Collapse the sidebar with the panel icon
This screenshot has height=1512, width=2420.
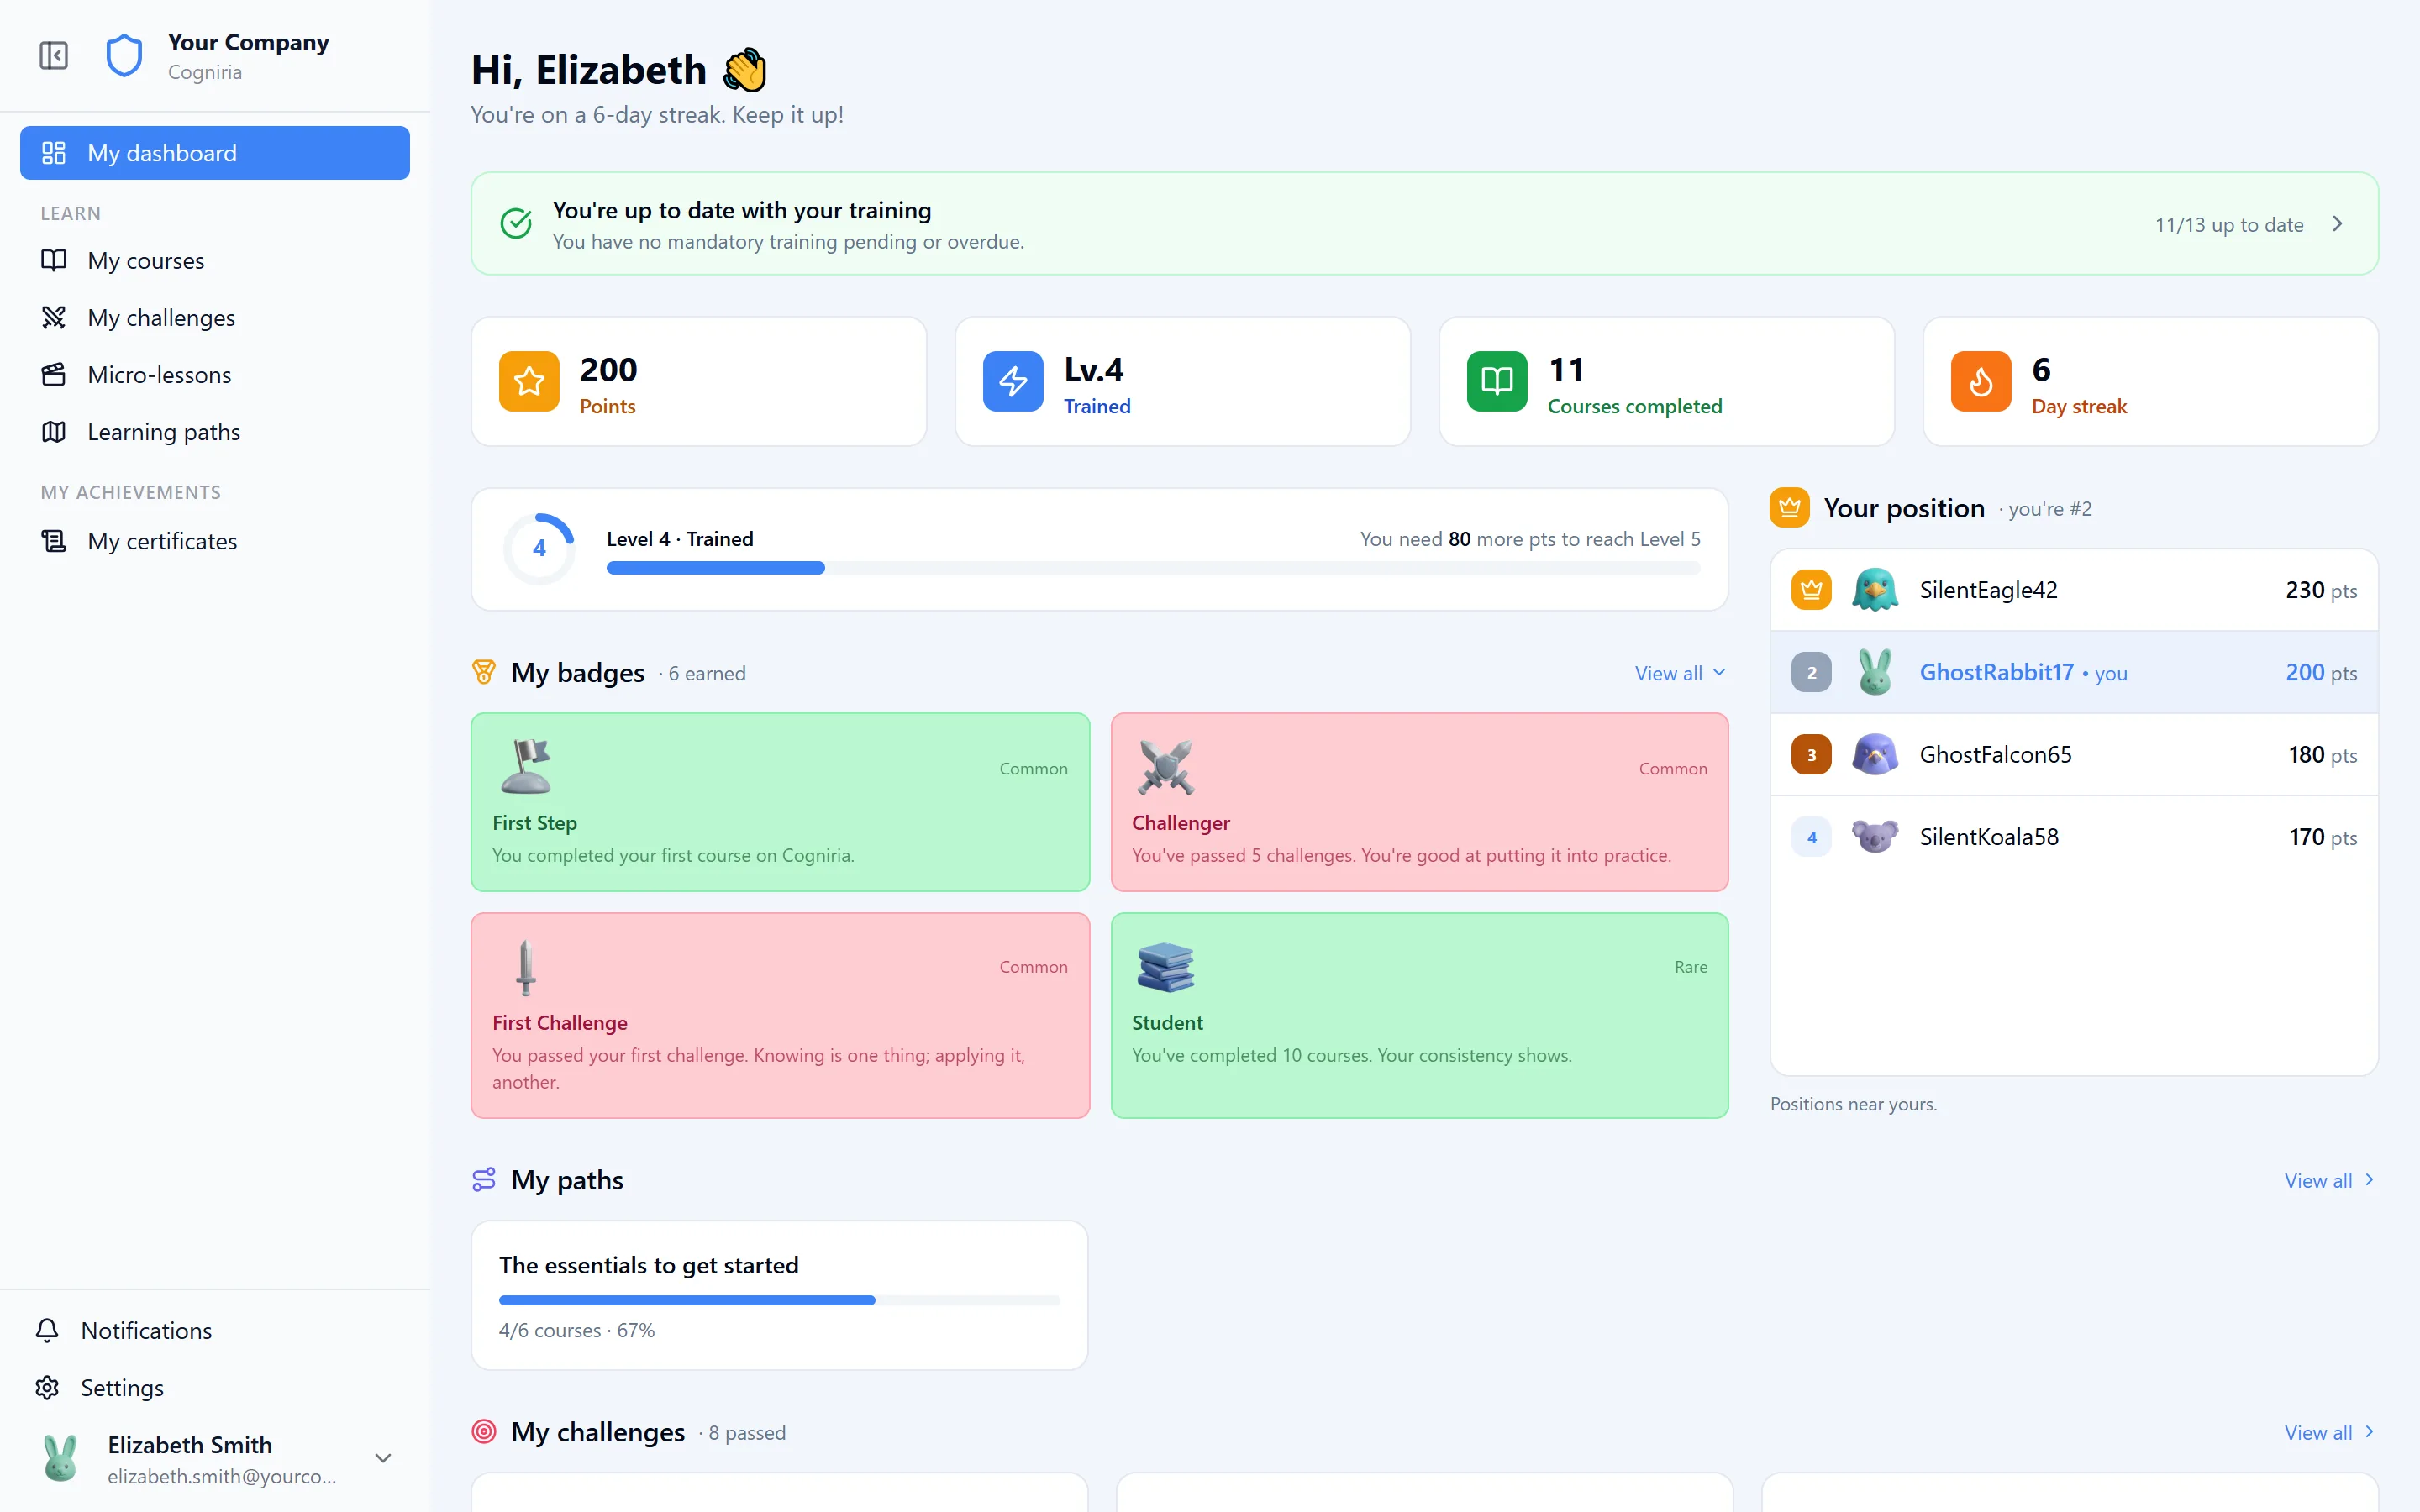click(x=54, y=55)
